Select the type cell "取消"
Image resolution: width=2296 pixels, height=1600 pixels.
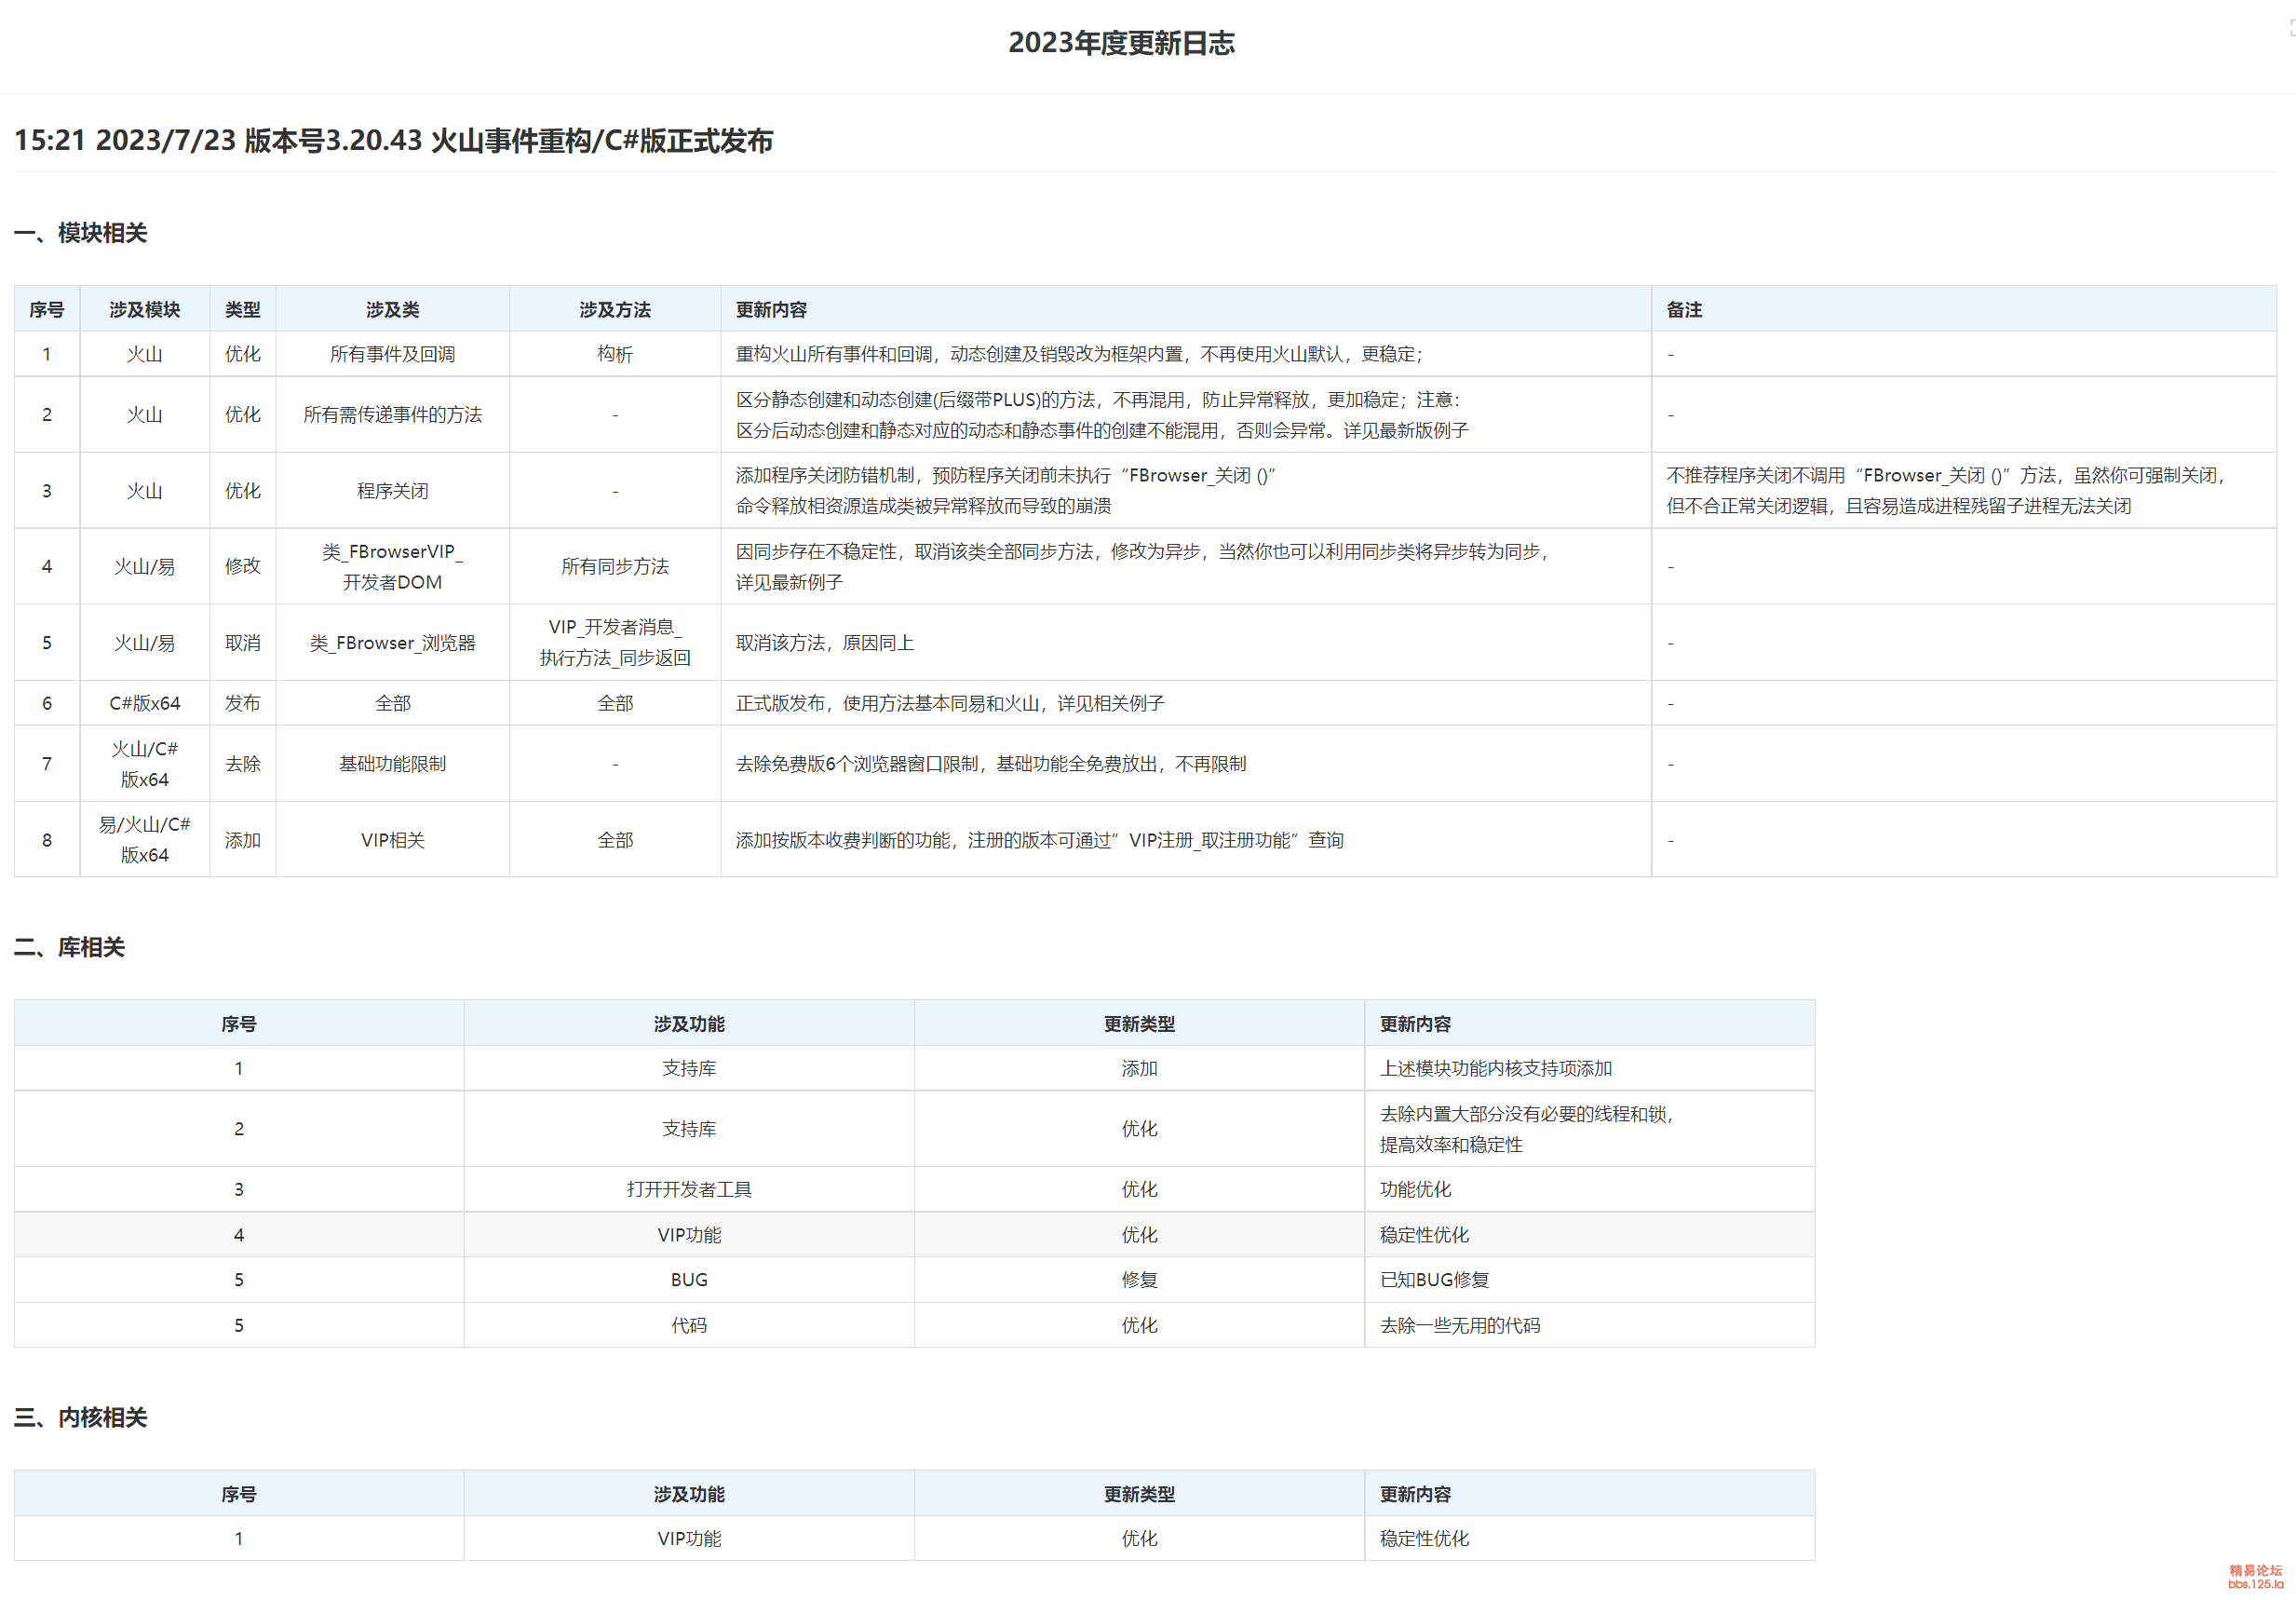tap(243, 643)
